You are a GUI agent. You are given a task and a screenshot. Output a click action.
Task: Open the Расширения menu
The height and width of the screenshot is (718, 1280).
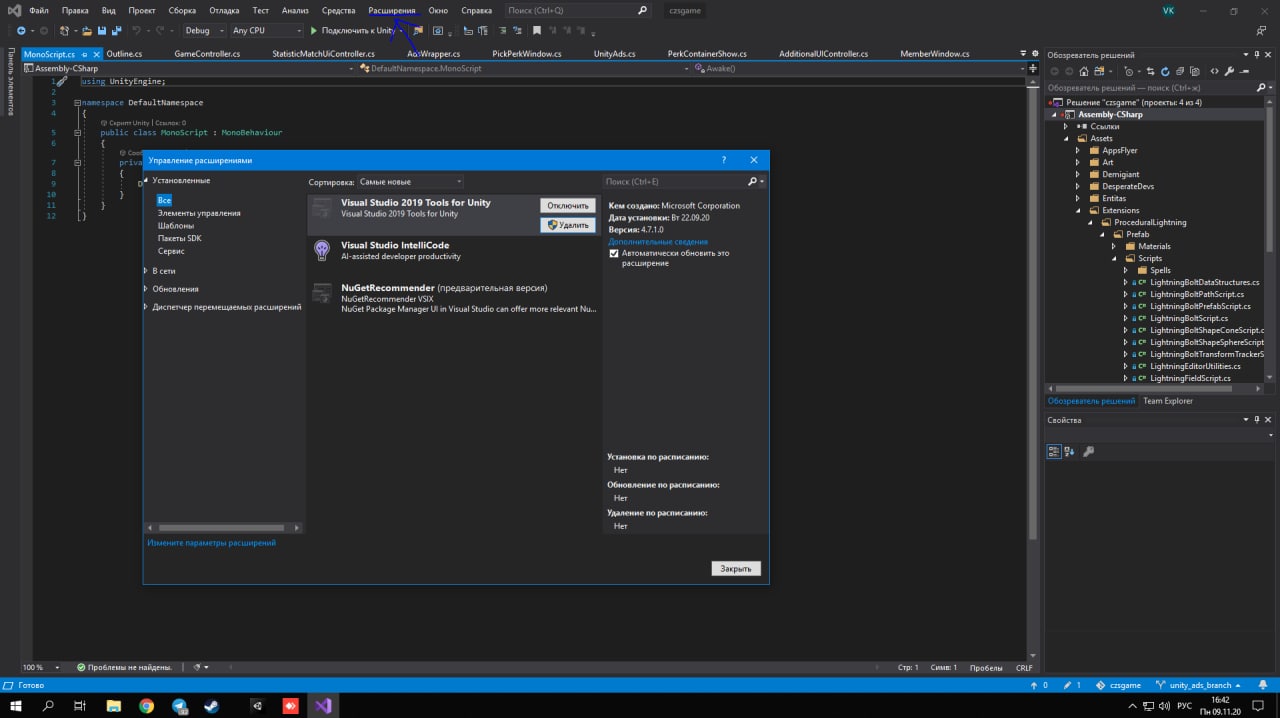tap(392, 10)
